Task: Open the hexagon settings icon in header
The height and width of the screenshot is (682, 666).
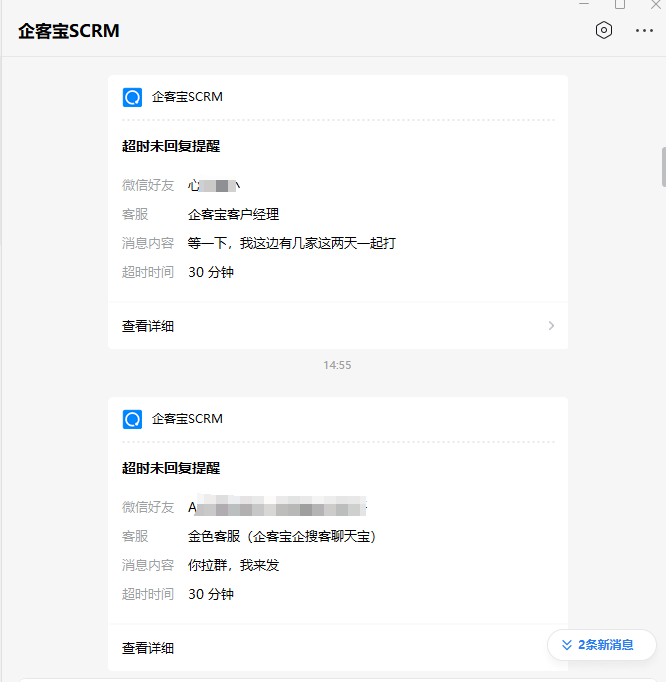Action: tap(604, 30)
